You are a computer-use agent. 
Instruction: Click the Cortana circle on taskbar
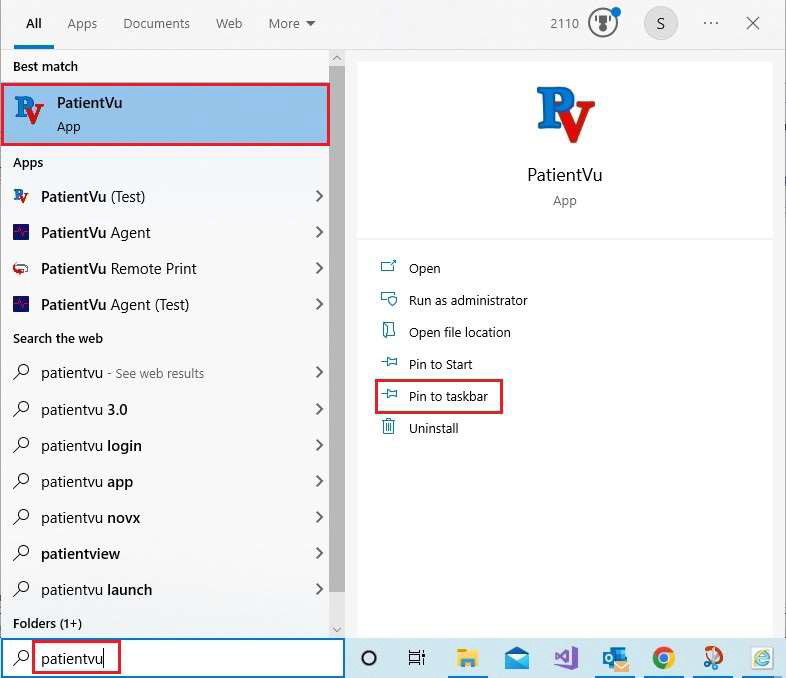tap(369, 658)
